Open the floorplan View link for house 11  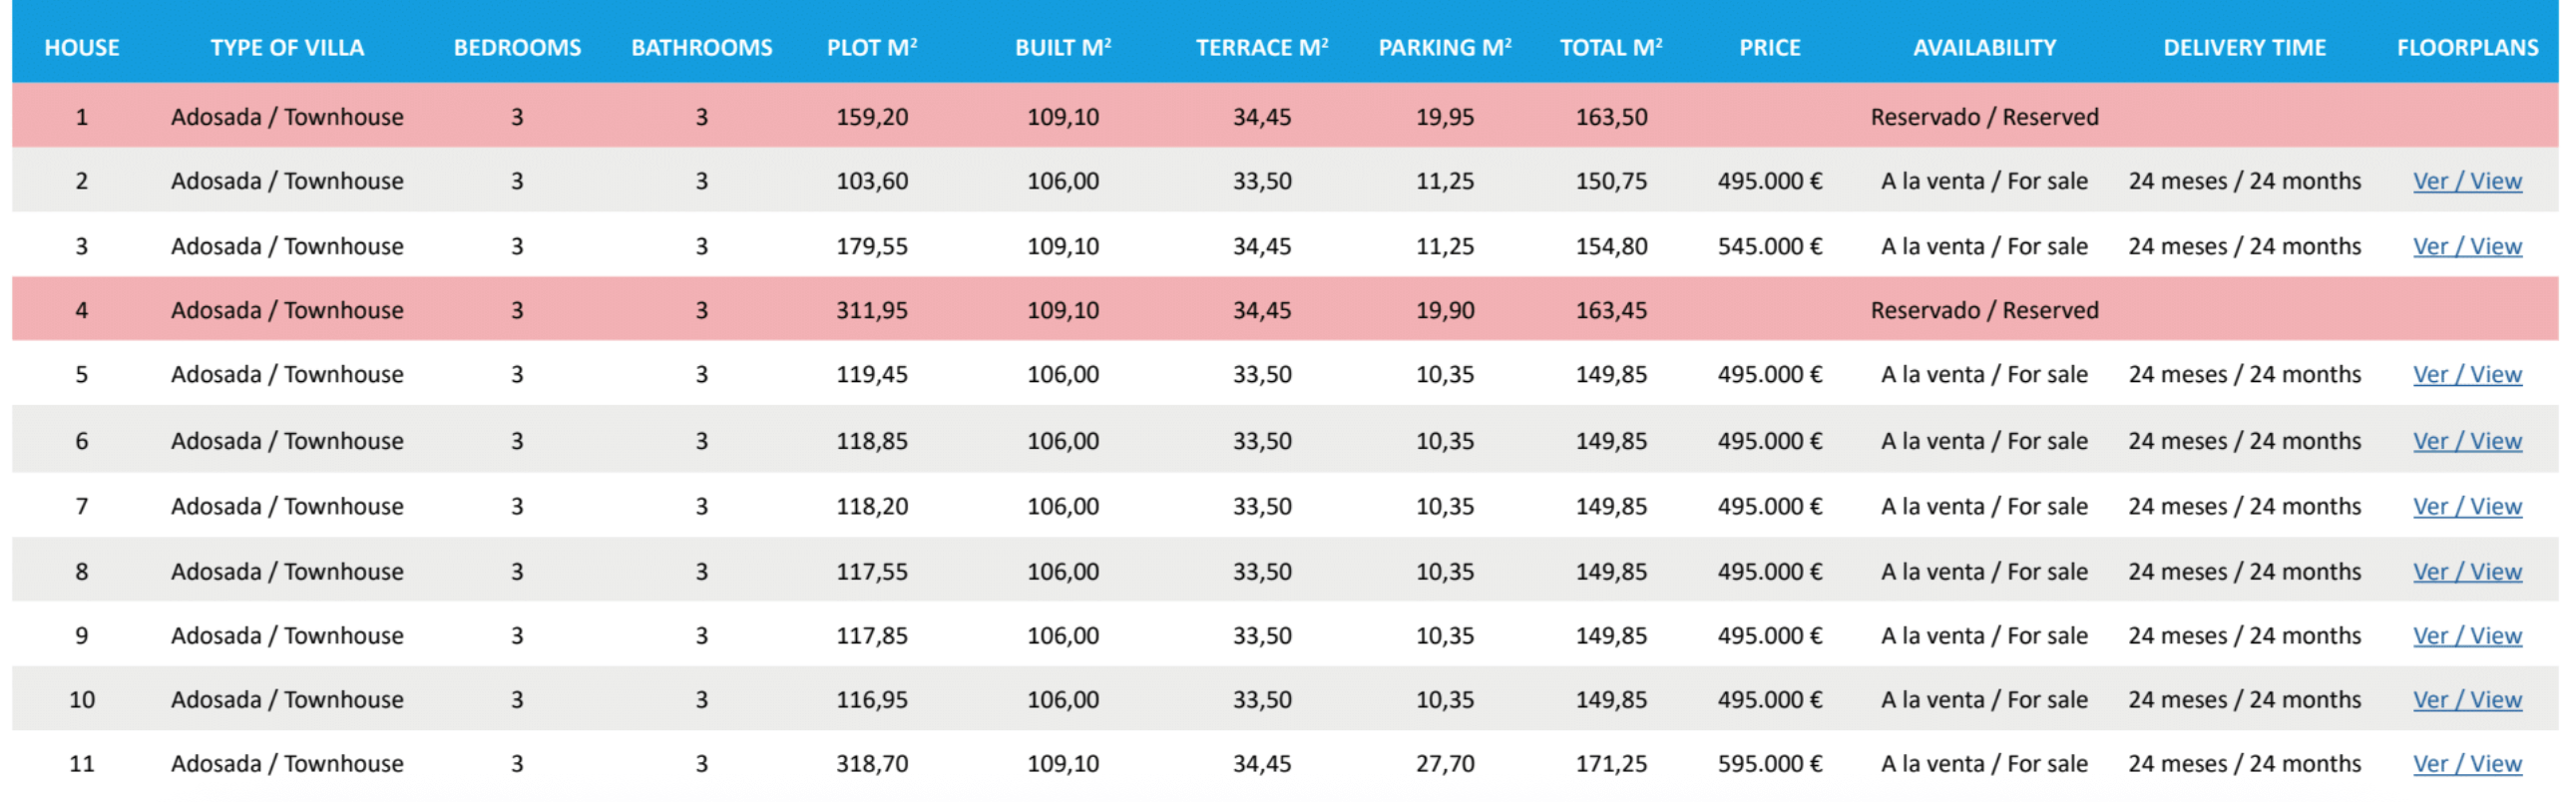point(2466,763)
